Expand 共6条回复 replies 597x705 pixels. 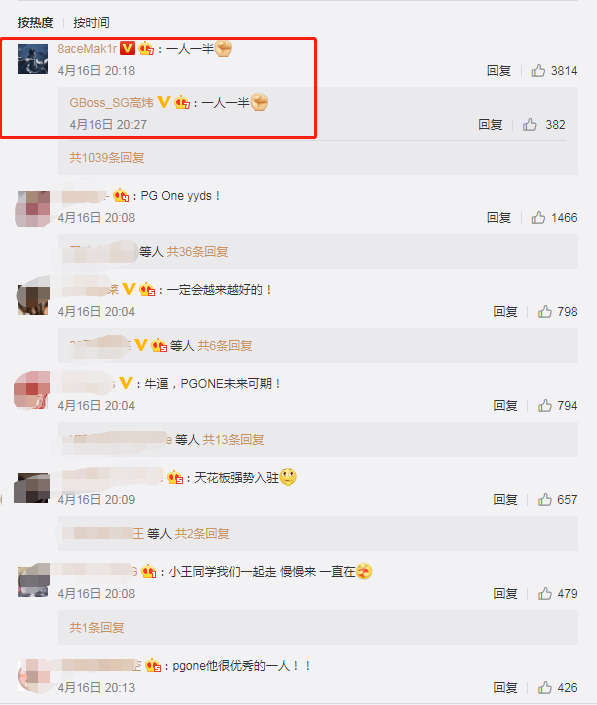(225, 346)
